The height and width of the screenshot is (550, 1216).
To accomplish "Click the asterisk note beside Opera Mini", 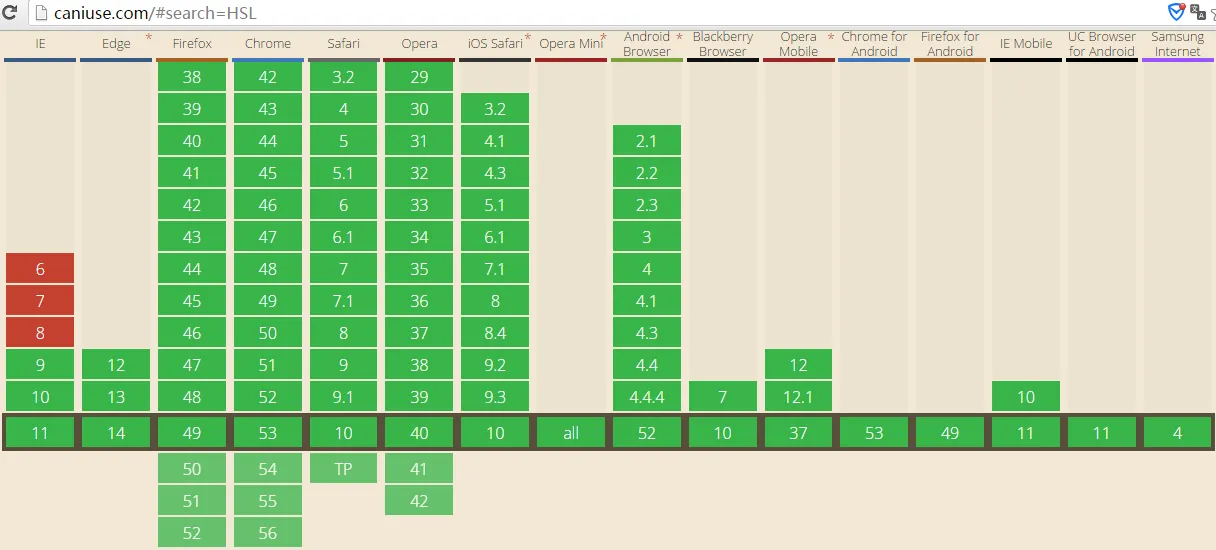I will coord(603,38).
